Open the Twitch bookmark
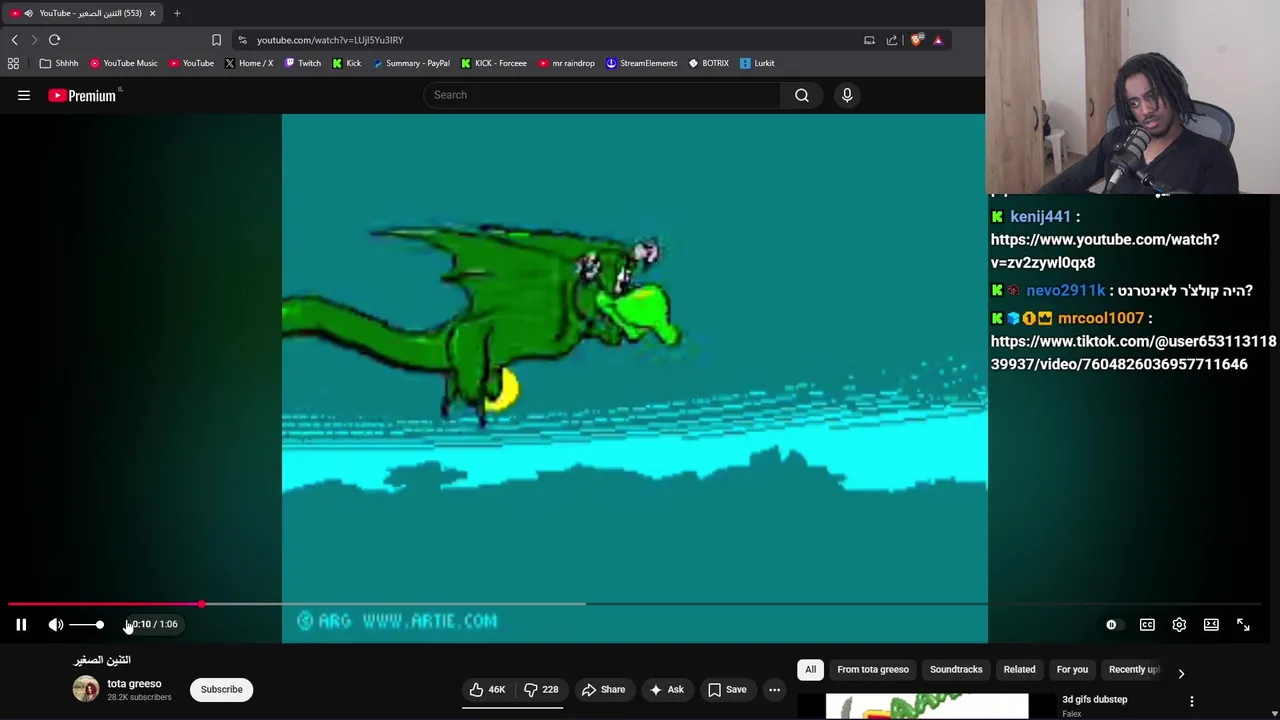 pos(303,63)
